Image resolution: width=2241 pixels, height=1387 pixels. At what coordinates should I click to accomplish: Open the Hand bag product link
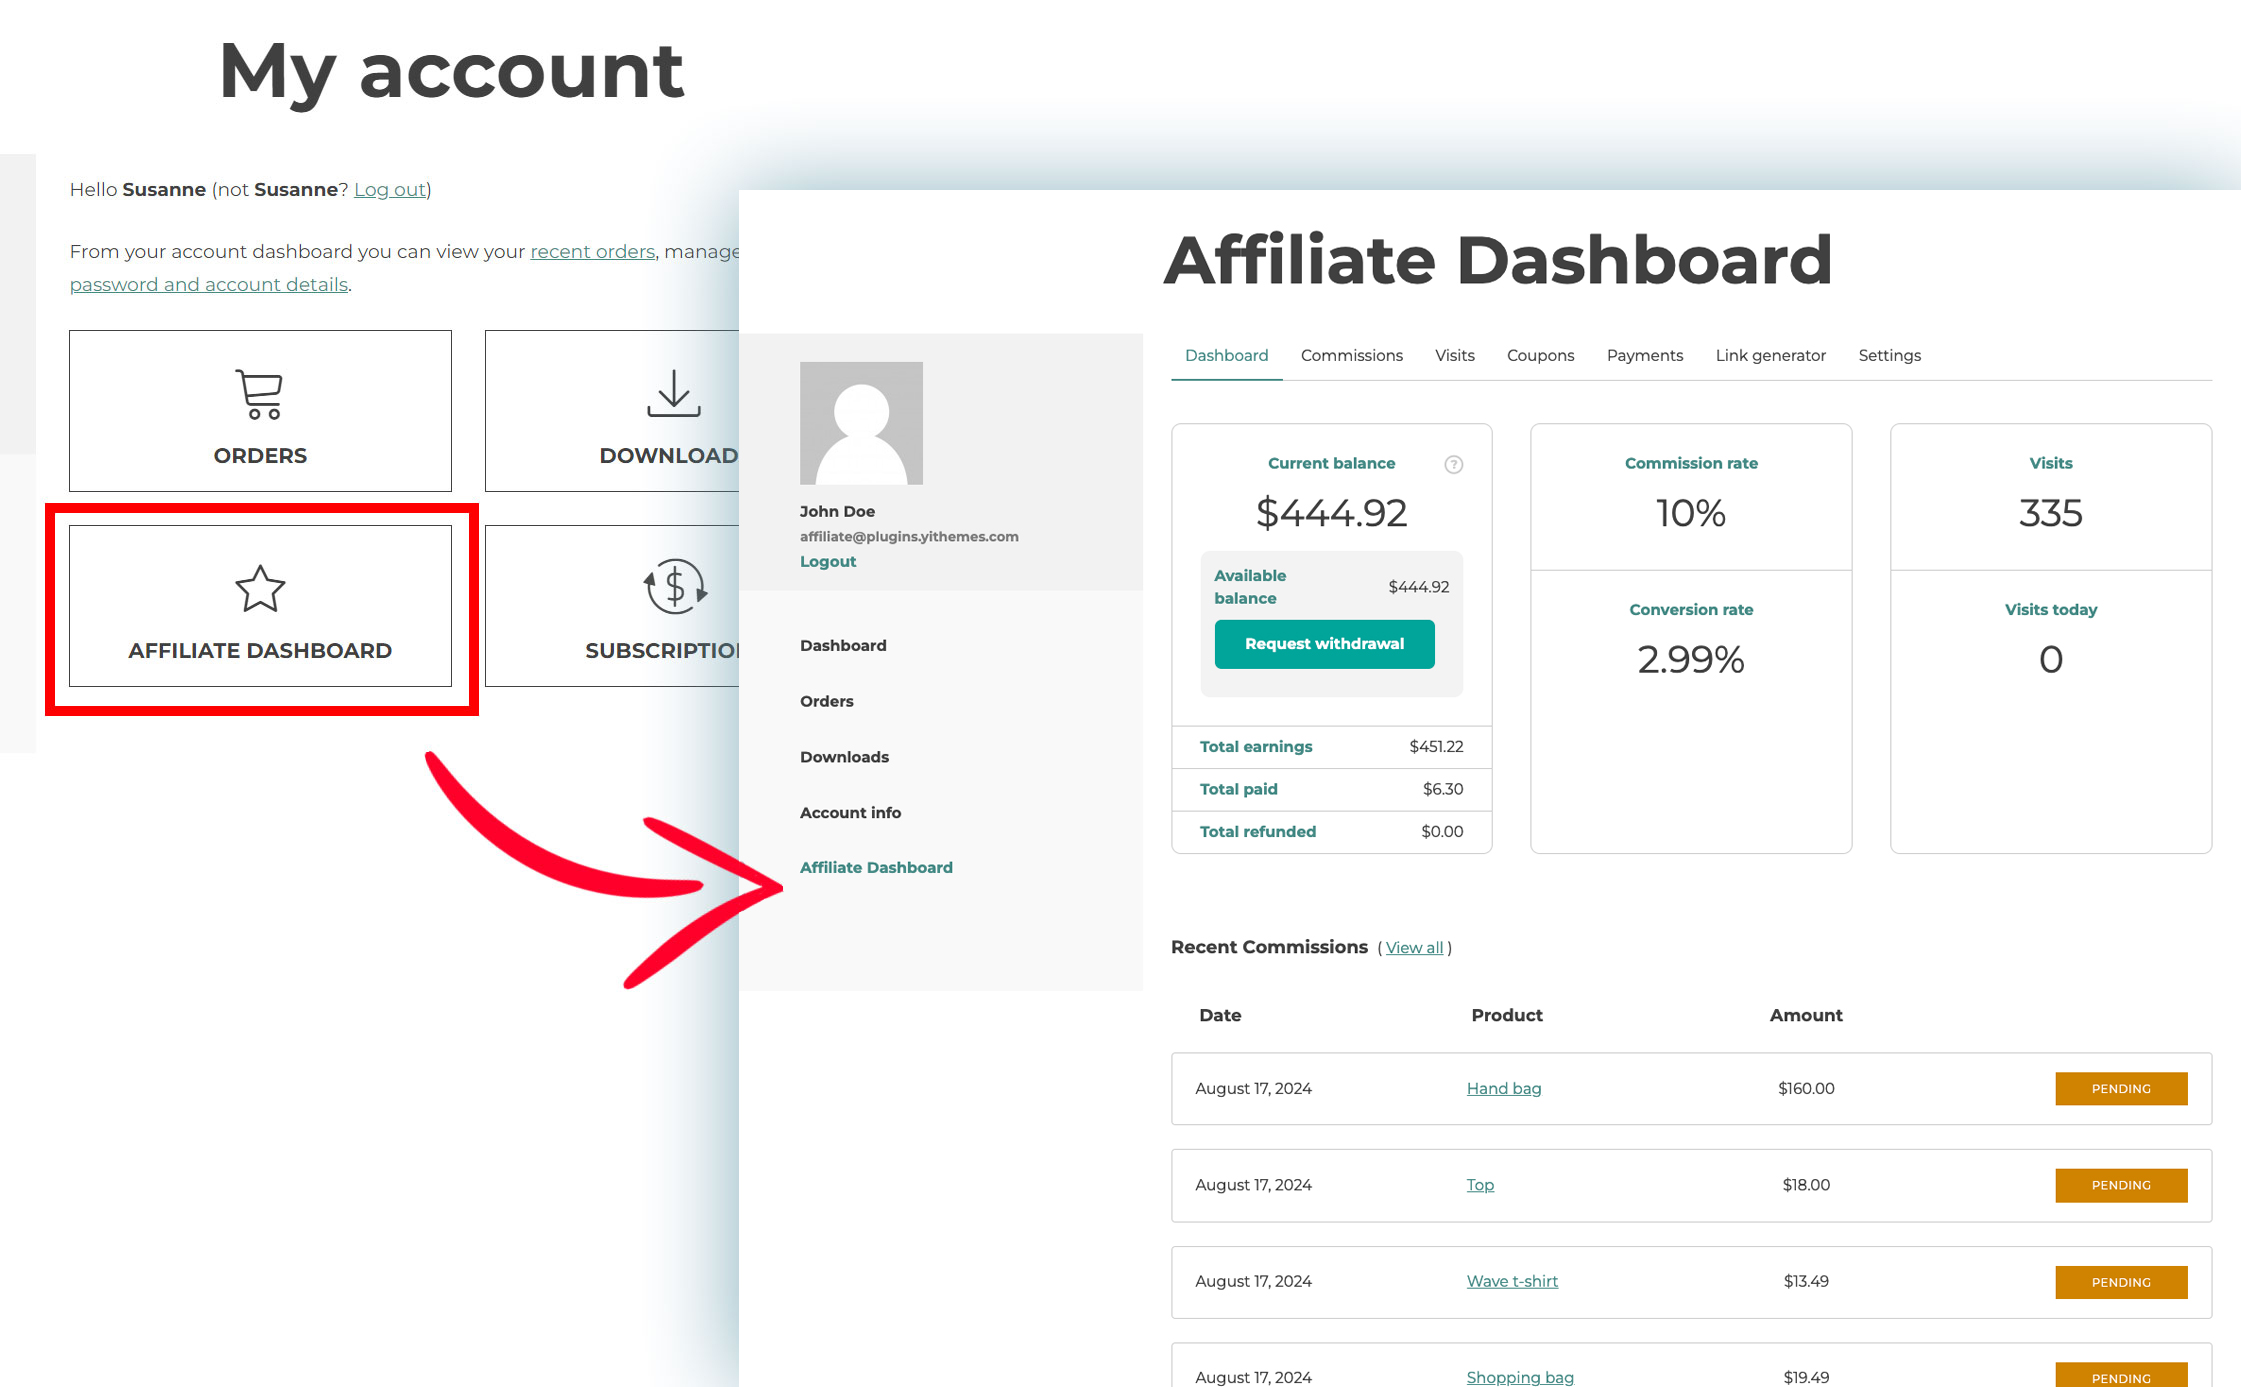(1503, 1088)
